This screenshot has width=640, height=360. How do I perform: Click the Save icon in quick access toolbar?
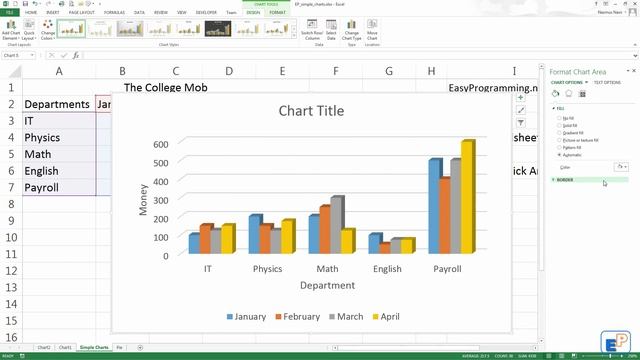coord(25,4)
